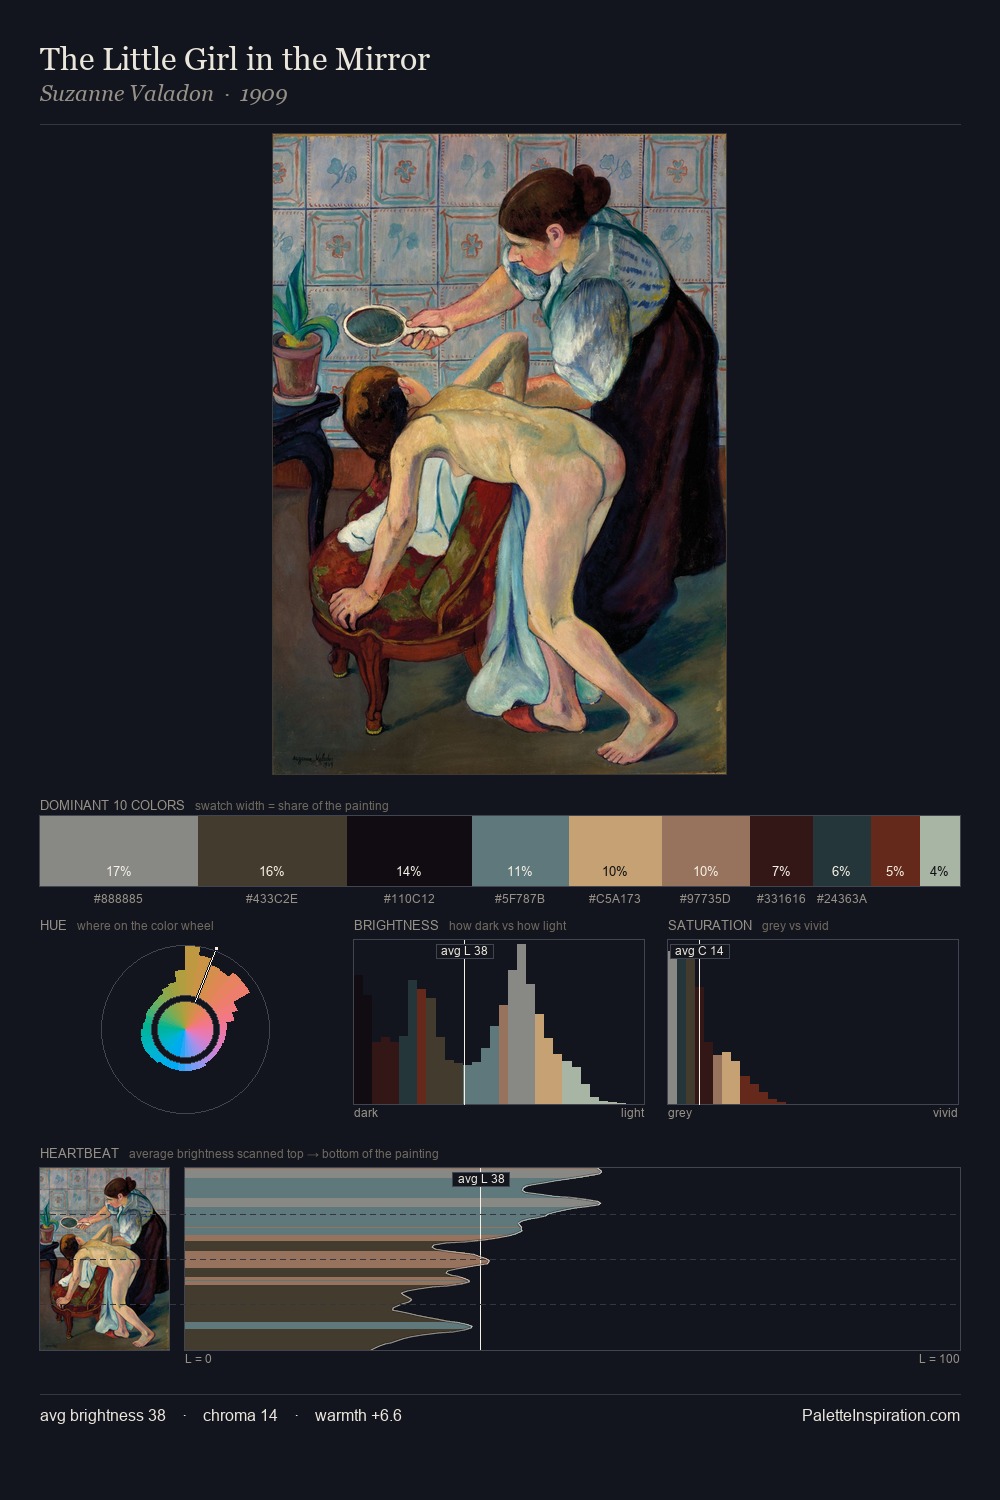Click the 'avg C 14' label in Saturation chart
The width and height of the screenshot is (1000, 1500).
[699, 951]
